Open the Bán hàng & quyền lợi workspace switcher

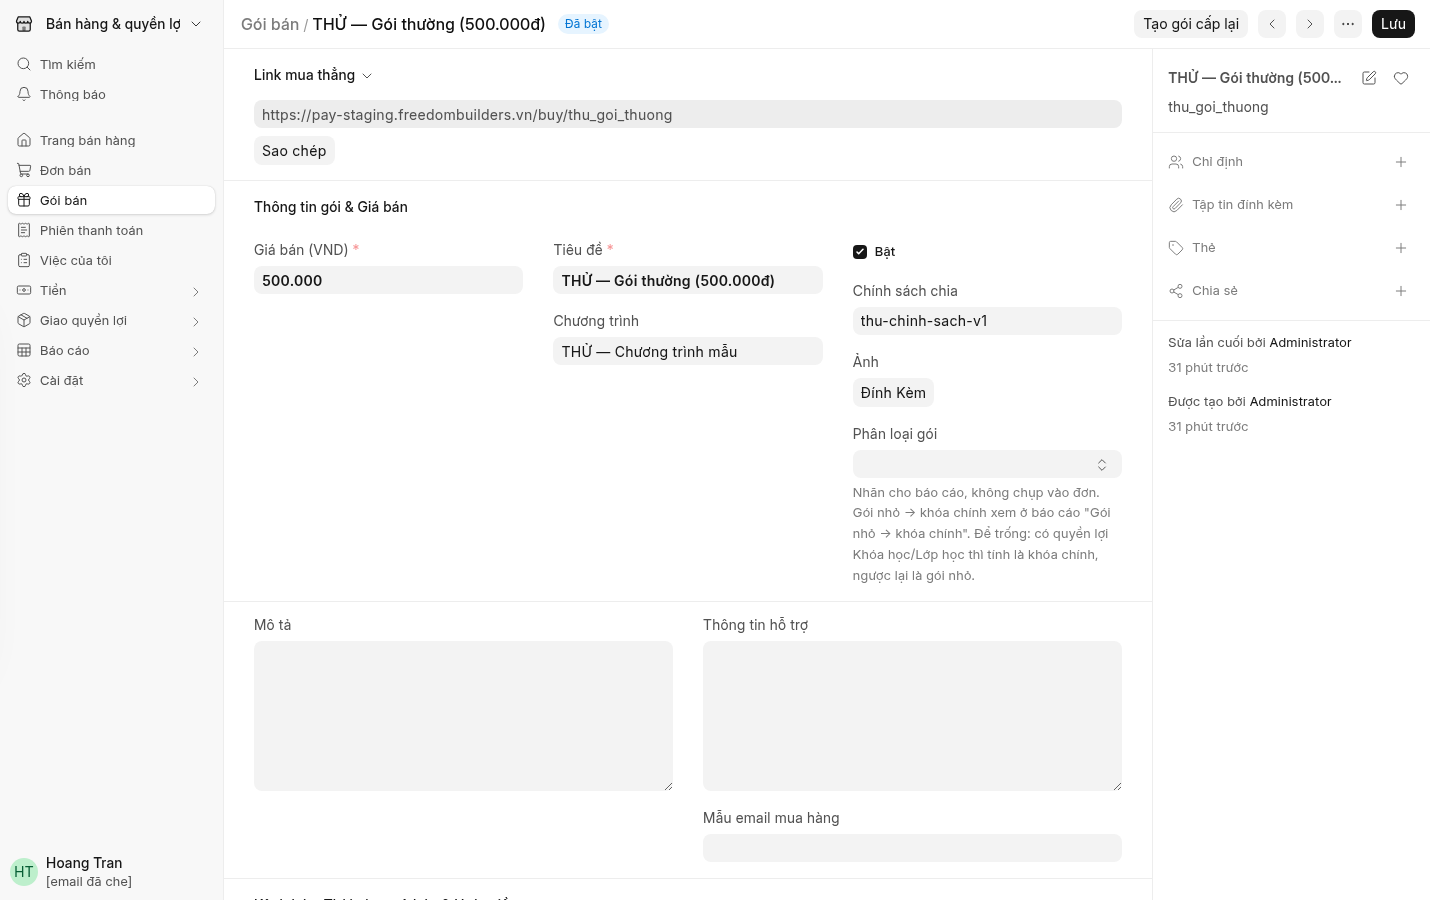110,24
